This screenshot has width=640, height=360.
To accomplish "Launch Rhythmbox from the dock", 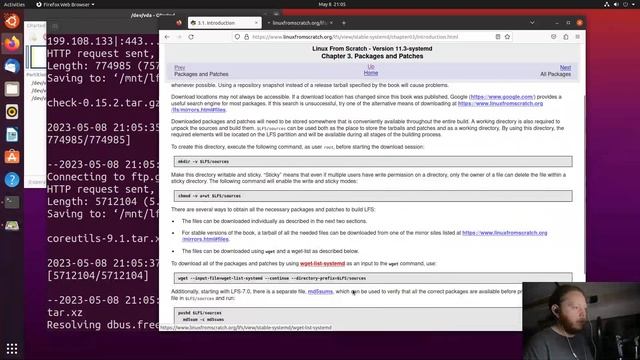I will pyautogui.click(x=12, y=111).
